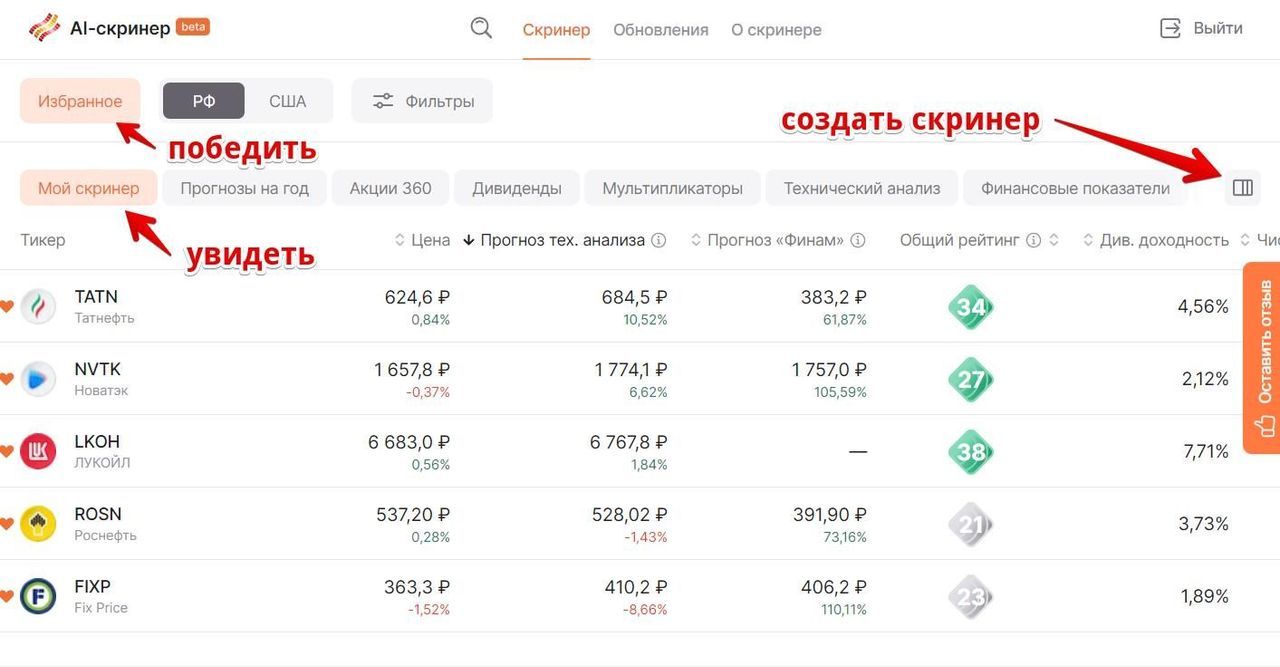
Task: Sort by Общий рейтинг arrows
Action: (1053, 240)
